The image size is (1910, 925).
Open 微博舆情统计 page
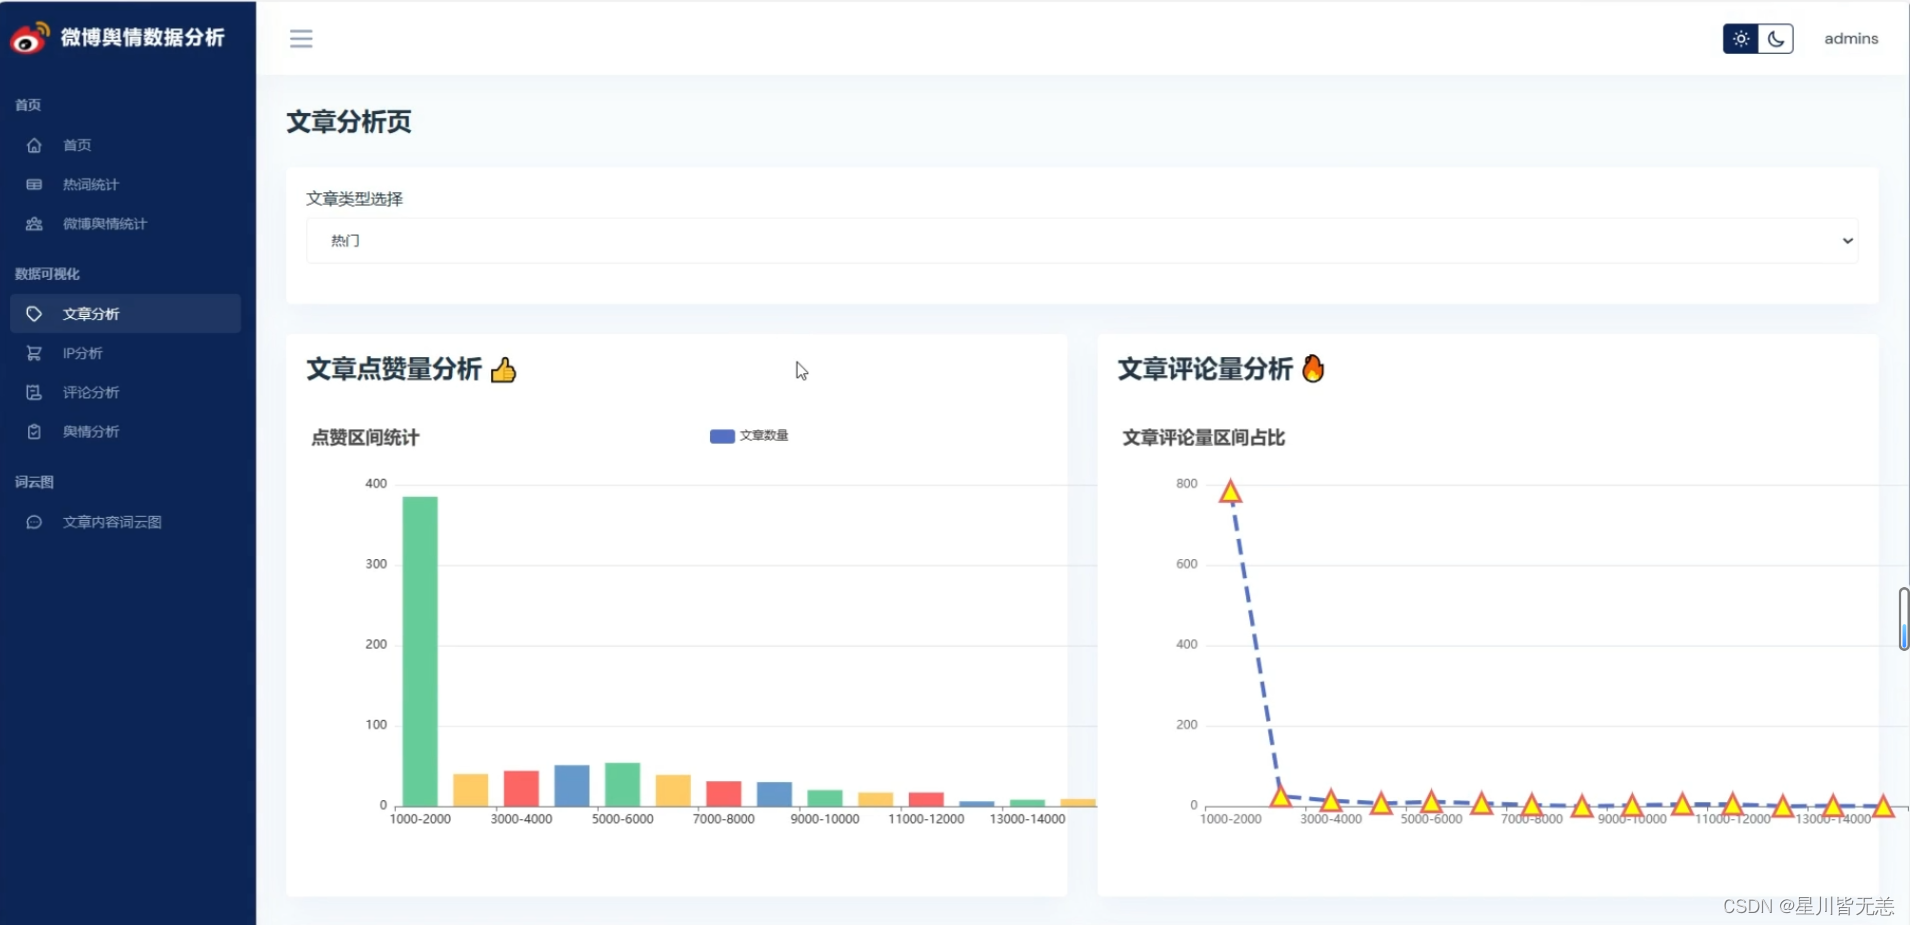point(104,224)
